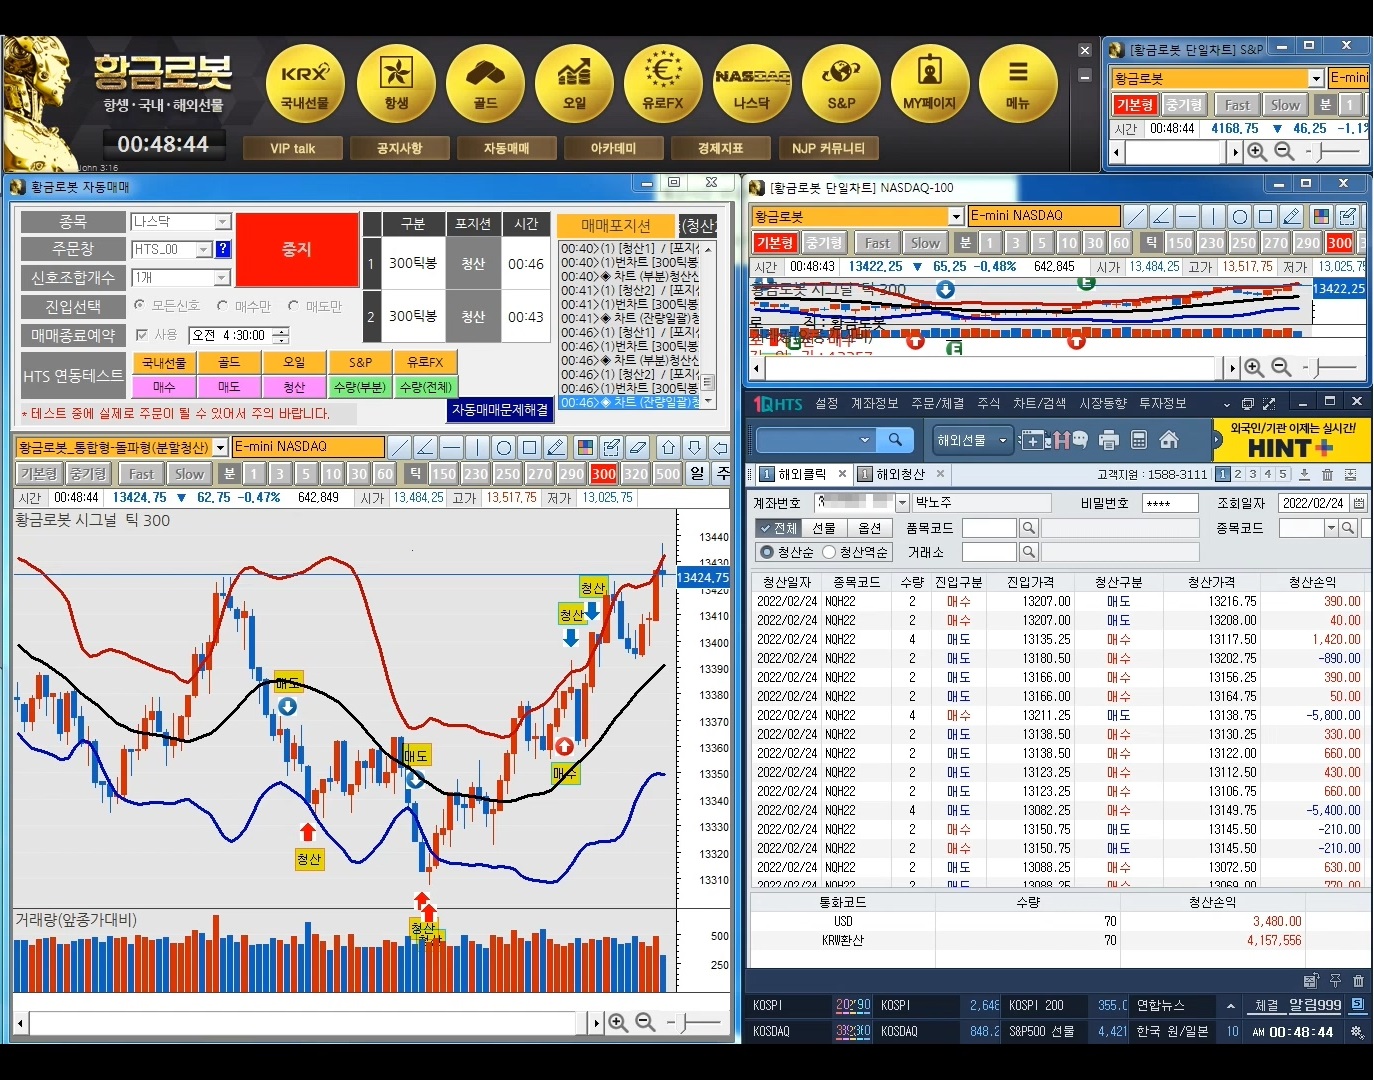Open the S&P gold button
1374x1080 pixels.
click(x=841, y=84)
